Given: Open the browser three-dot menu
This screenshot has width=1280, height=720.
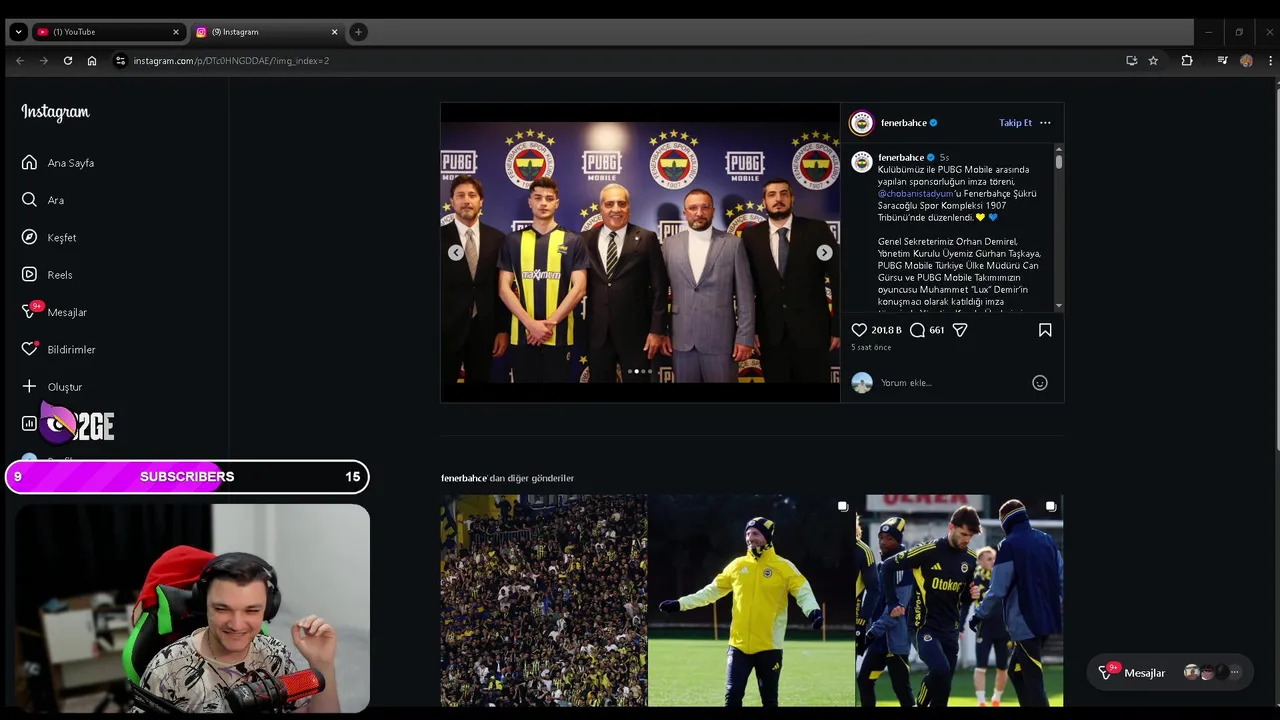Looking at the screenshot, I should pos(1270,61).
